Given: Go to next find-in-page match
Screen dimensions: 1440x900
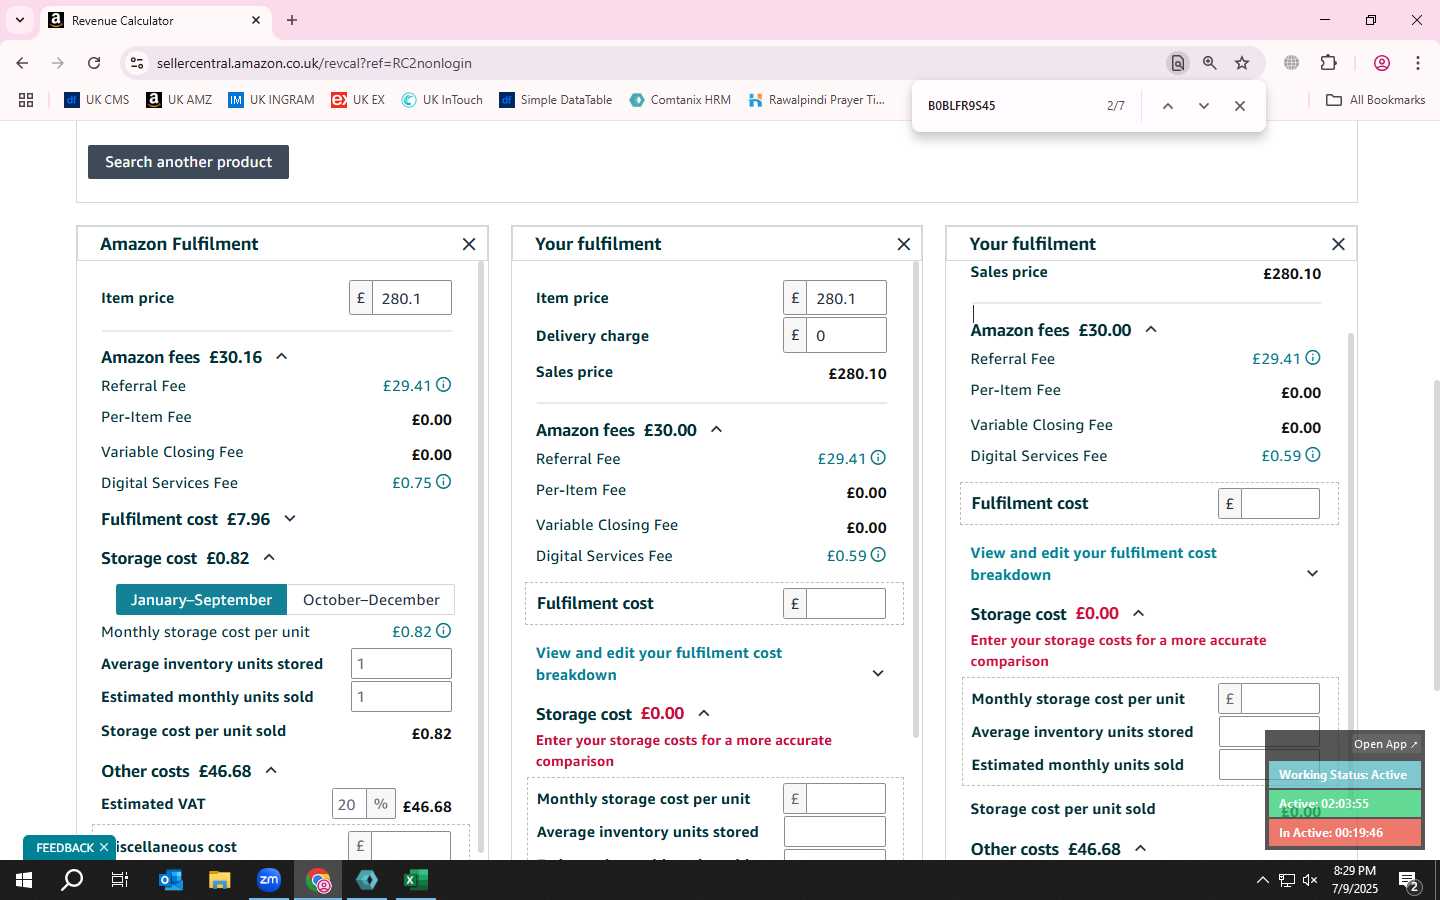Looking at the screenshot, I should (1204, 106).
